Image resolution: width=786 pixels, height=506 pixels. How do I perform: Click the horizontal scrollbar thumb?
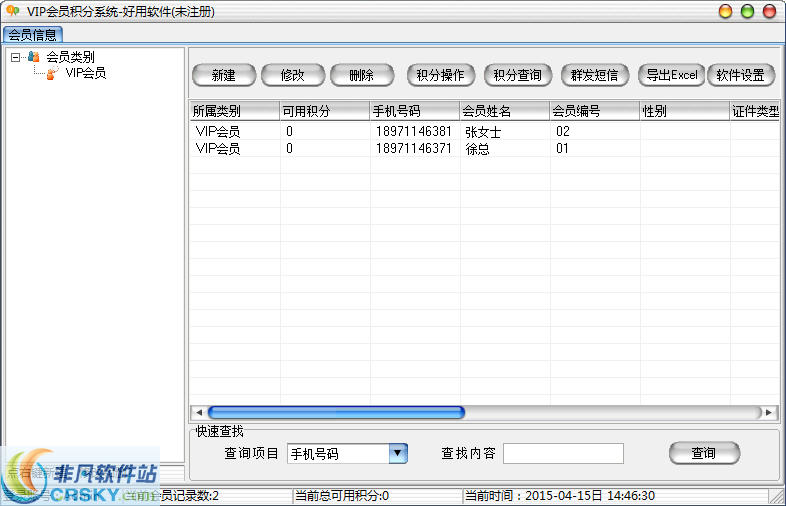(336, 413)
